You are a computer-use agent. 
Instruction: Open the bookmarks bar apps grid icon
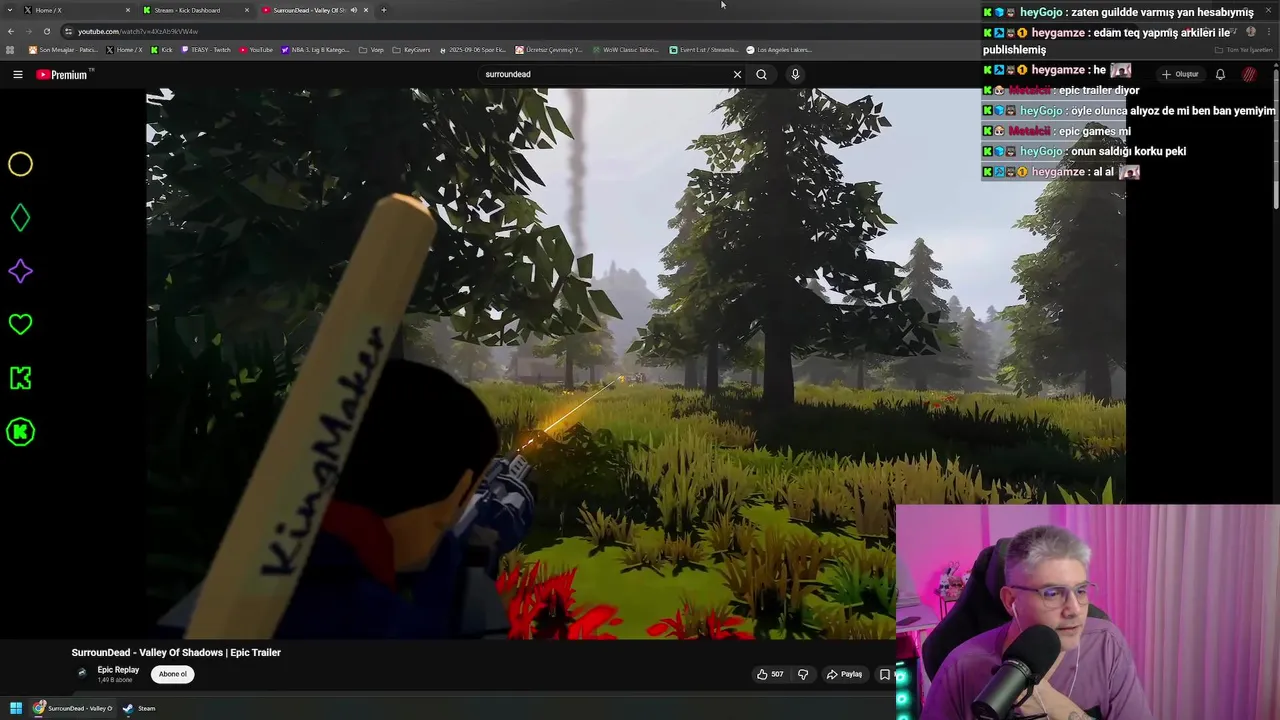pyautogui.click(x=11, y=50)
